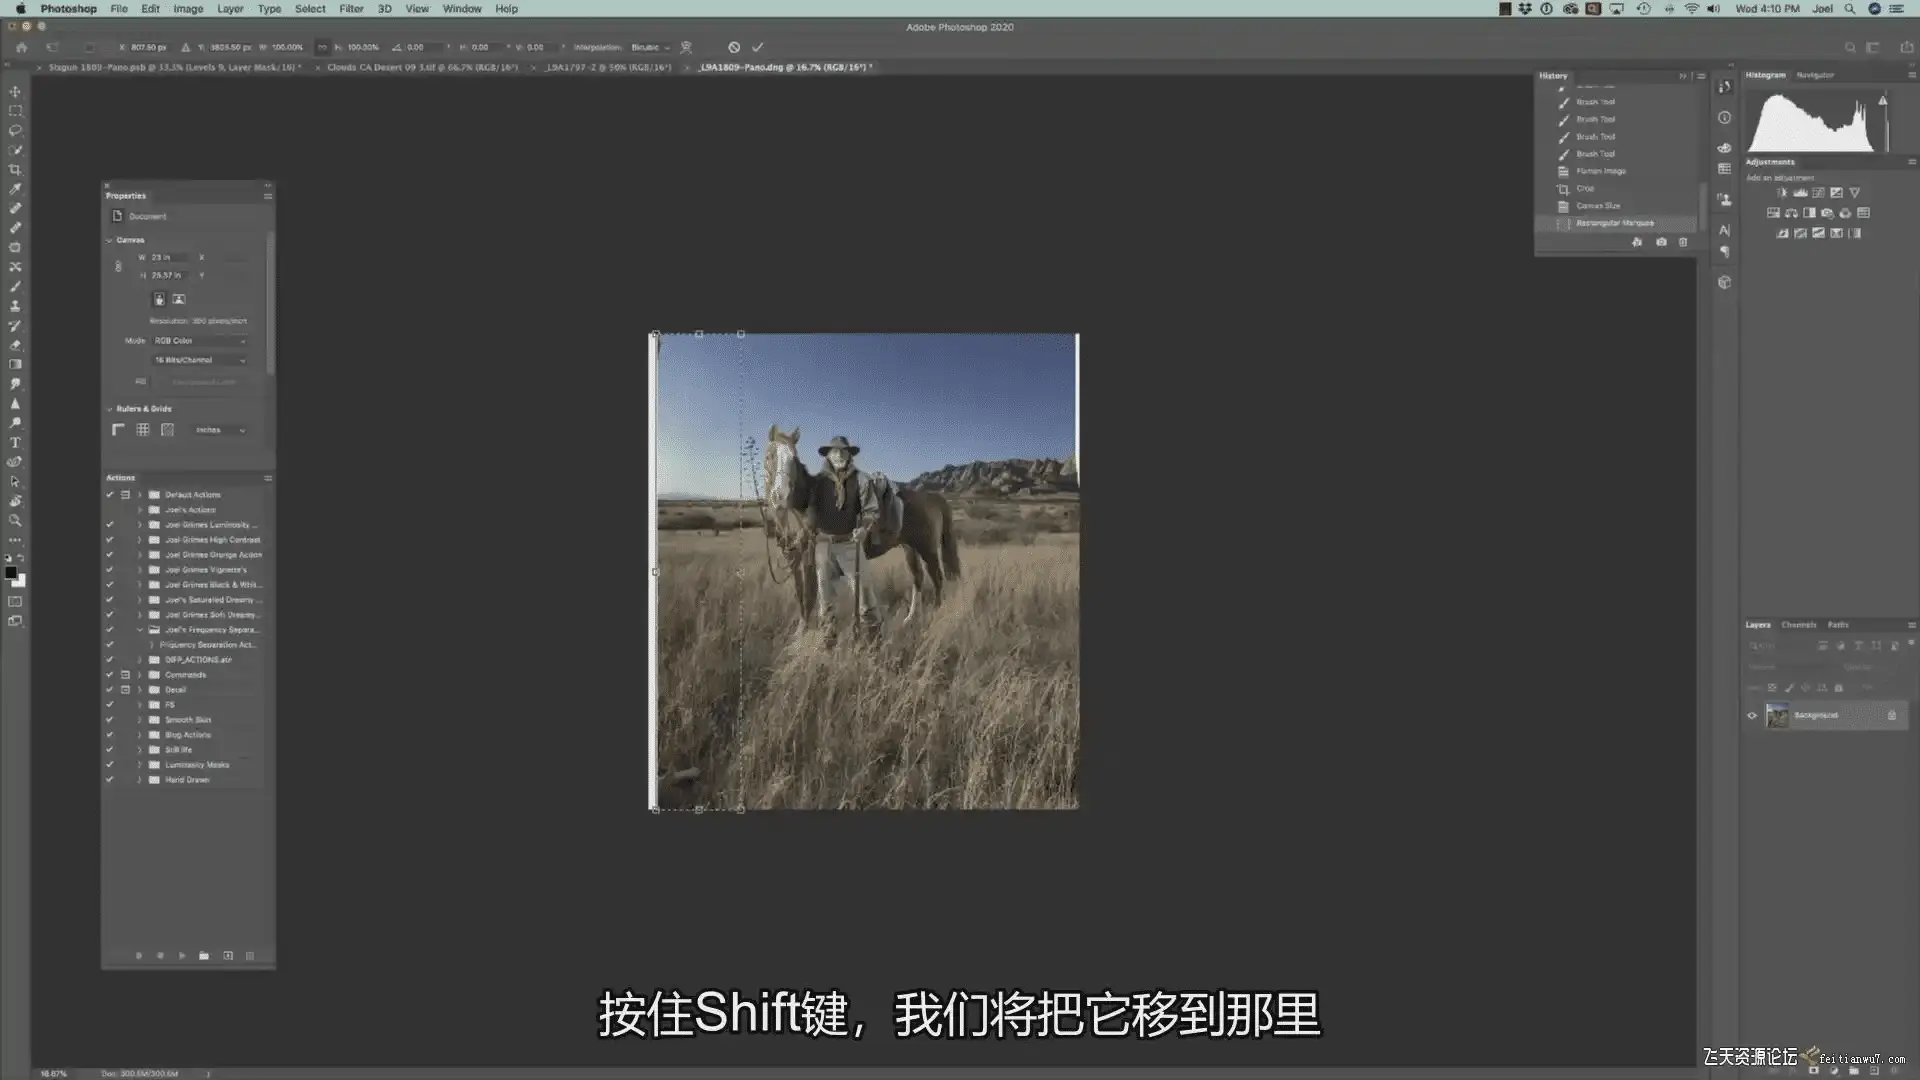Select the Crop history state

tap(1585, 188)
